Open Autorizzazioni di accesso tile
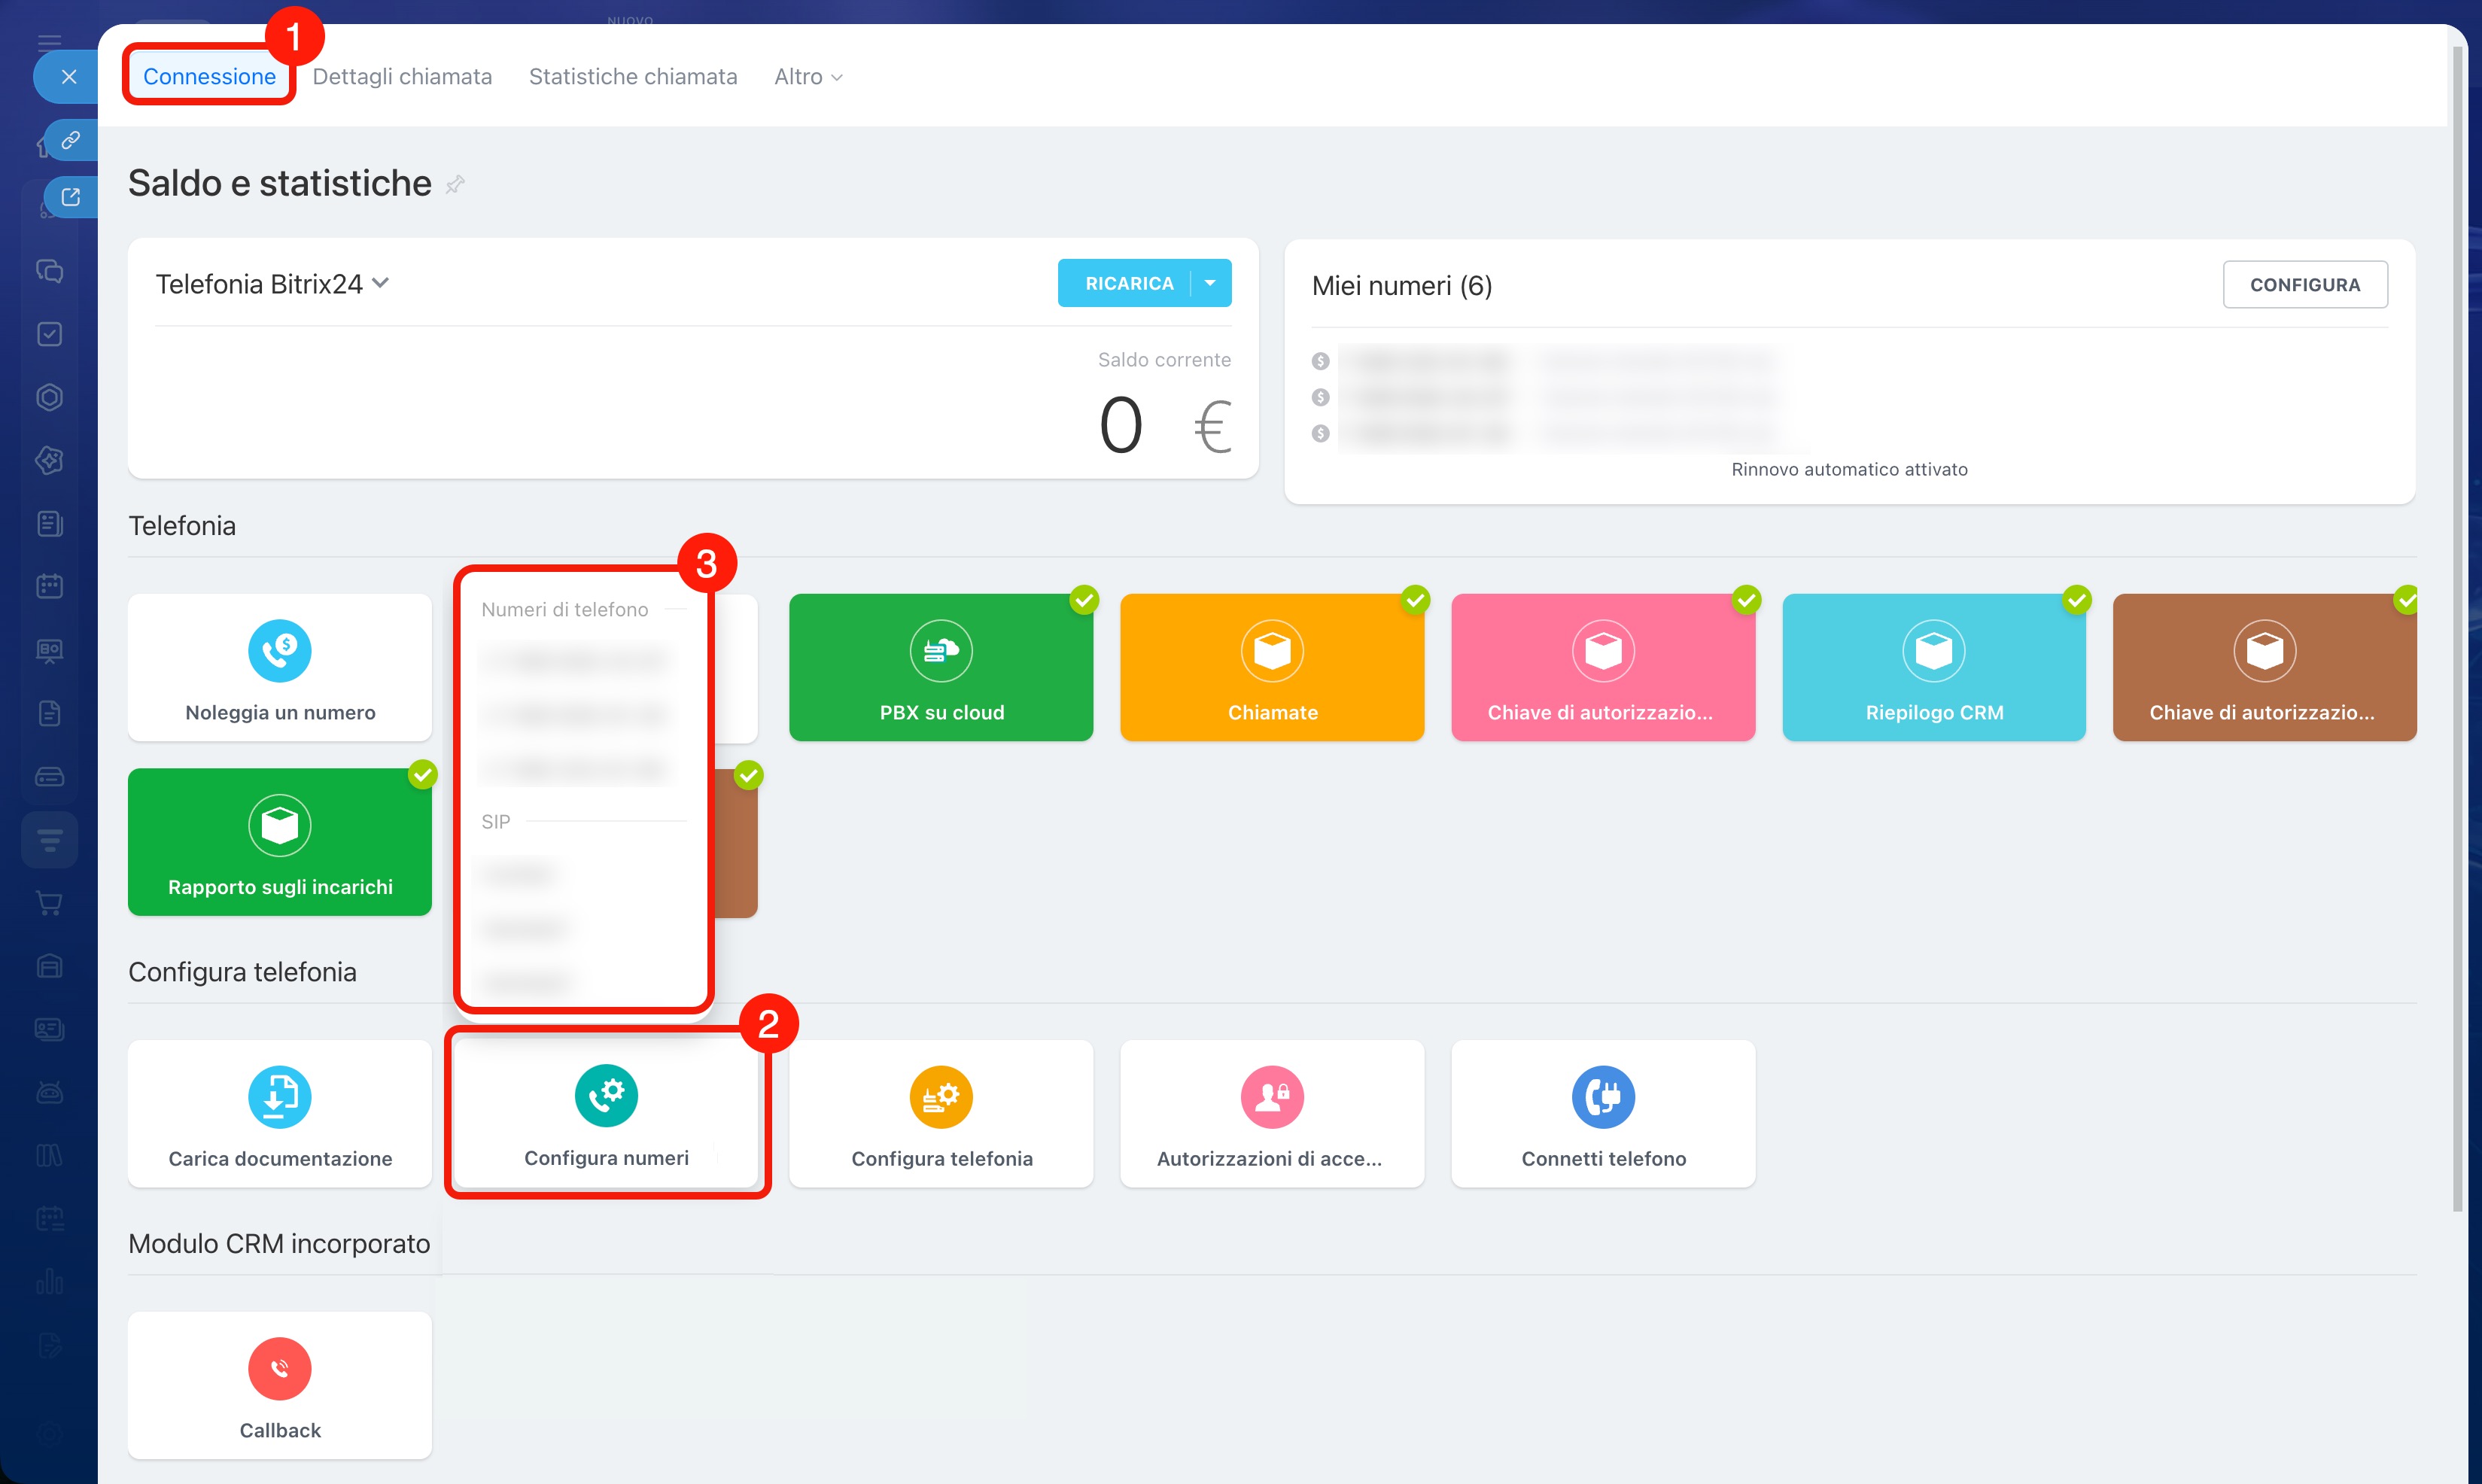This screenshot has height=1484, width=2482. [x=1272, y=1114]
